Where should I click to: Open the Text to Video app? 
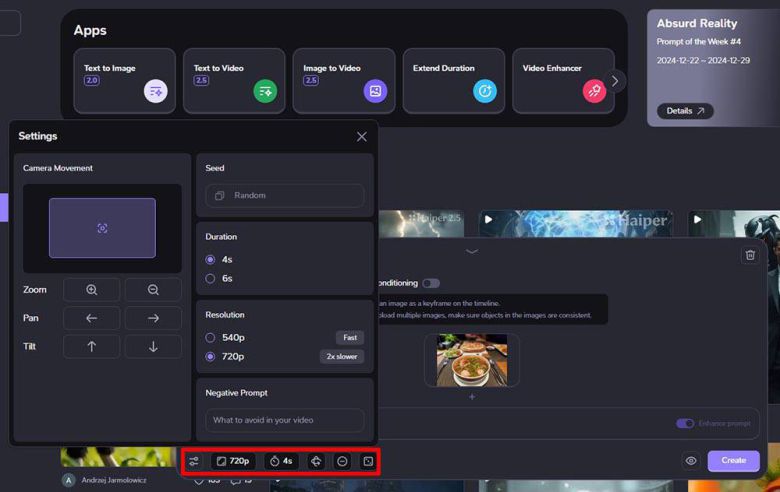235,80
